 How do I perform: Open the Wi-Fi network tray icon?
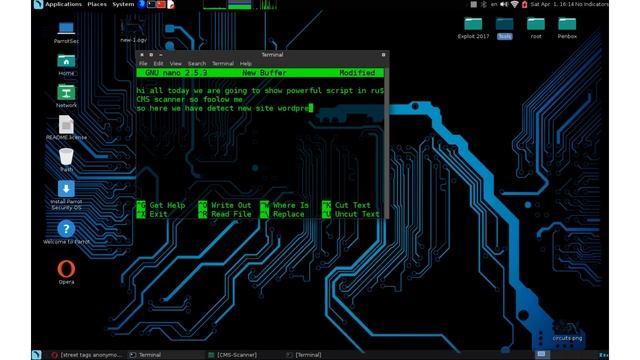coord(515,4)
